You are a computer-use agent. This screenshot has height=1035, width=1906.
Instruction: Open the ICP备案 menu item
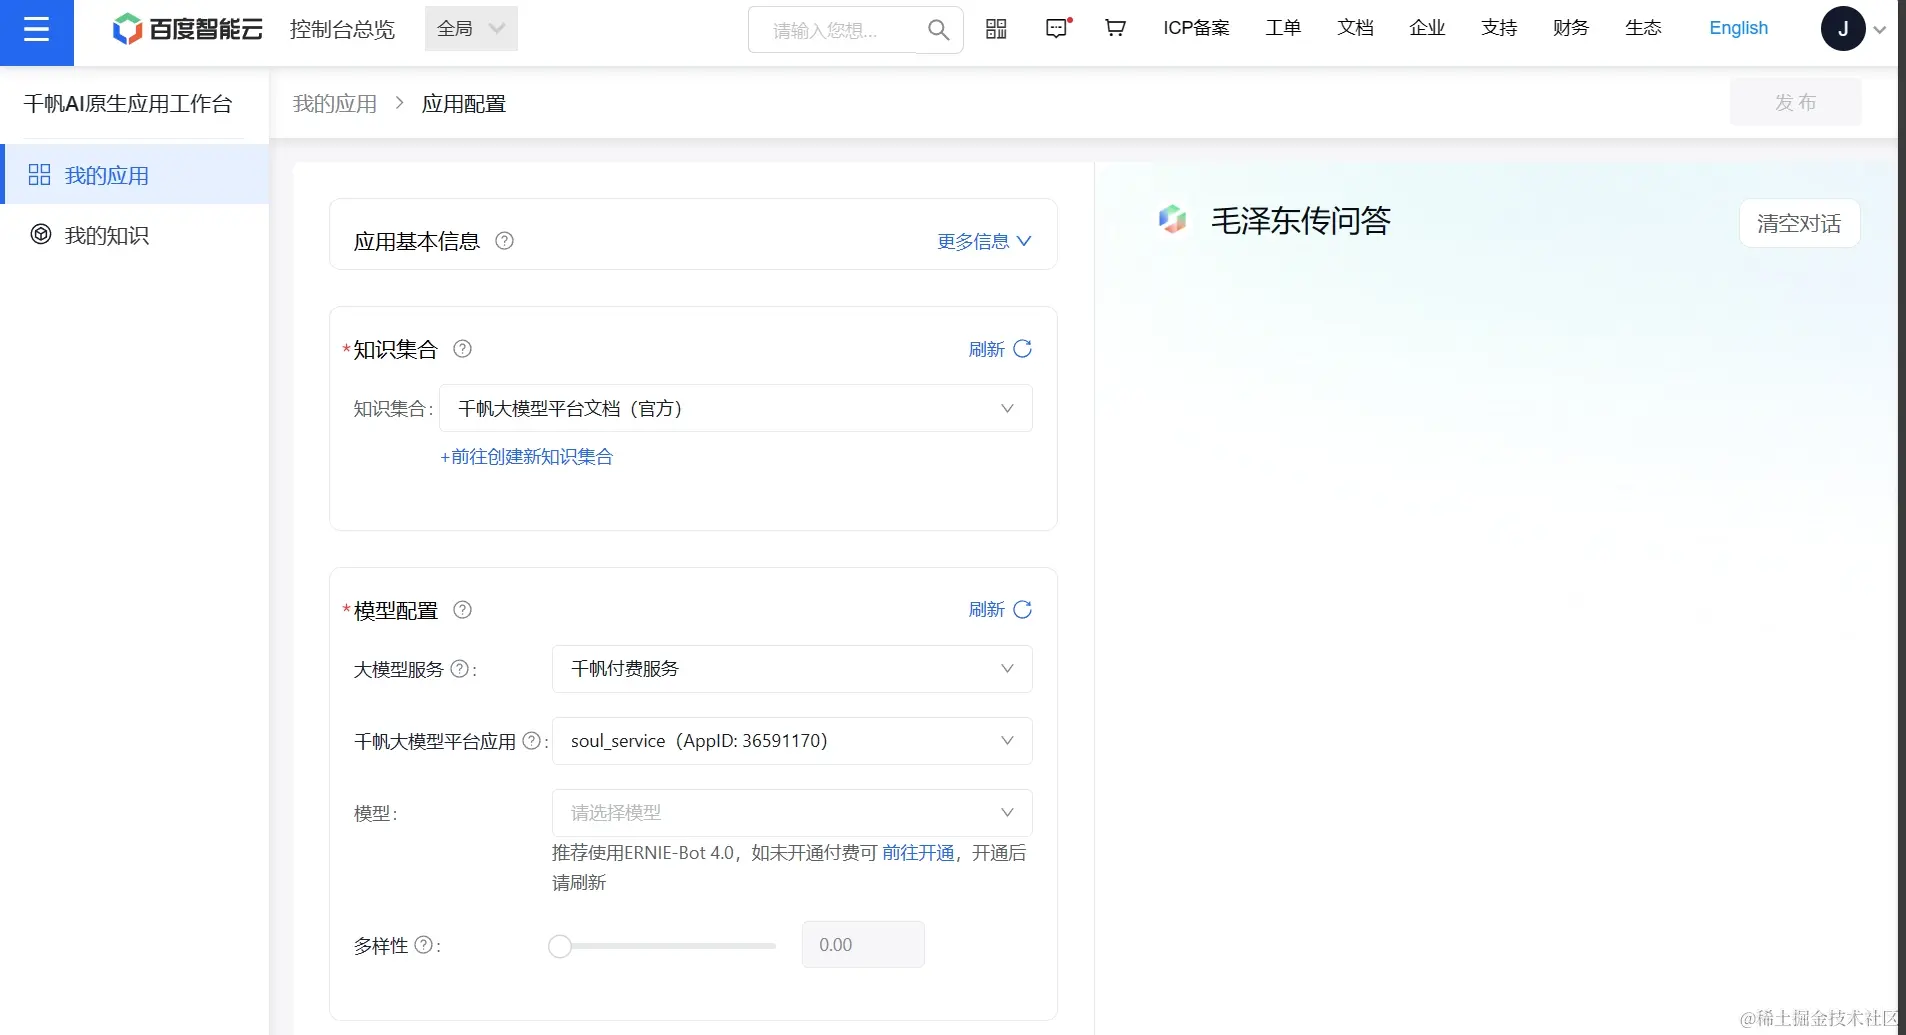click(x=1196, y=28)
